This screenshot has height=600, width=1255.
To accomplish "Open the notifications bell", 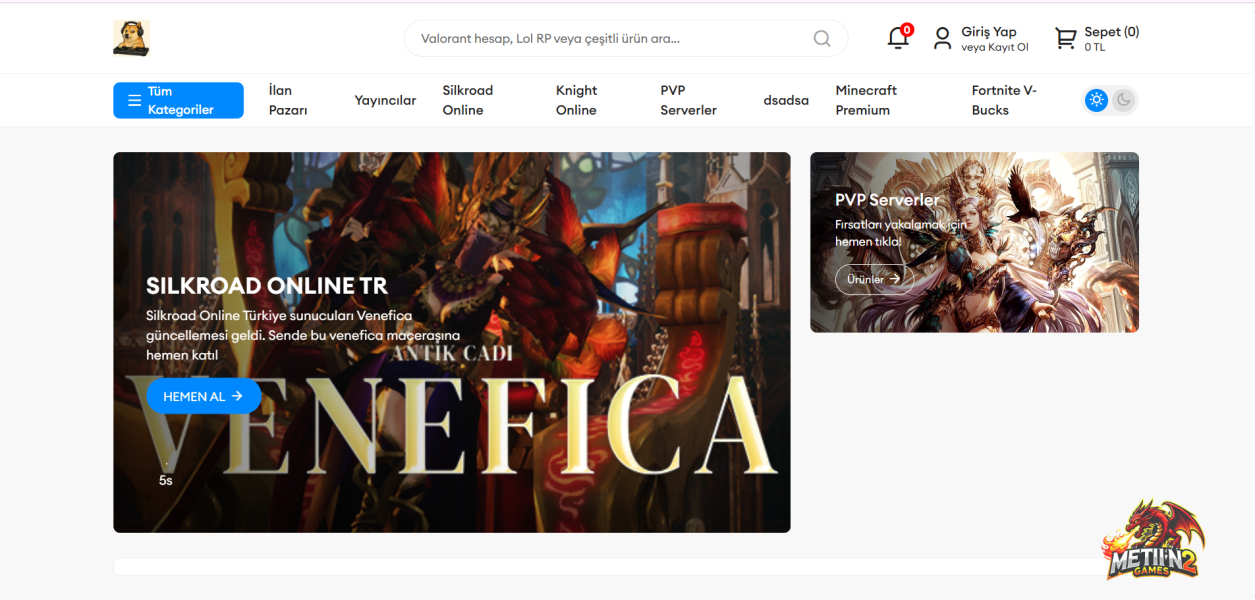I will tap(898, 38).
